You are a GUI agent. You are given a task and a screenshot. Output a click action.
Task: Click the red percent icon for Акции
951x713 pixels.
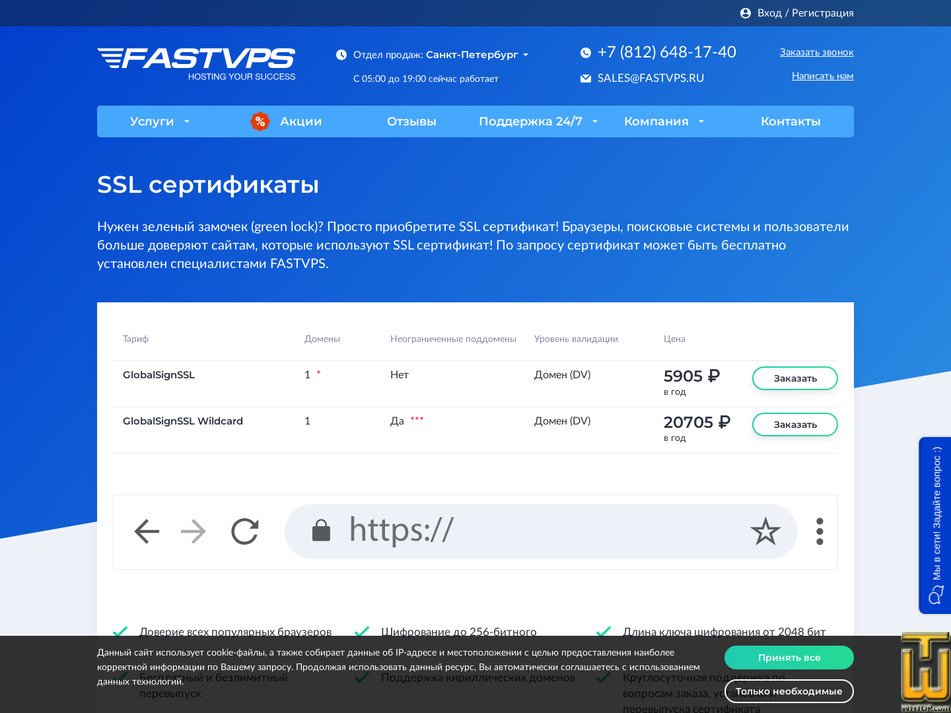point(260,121)
